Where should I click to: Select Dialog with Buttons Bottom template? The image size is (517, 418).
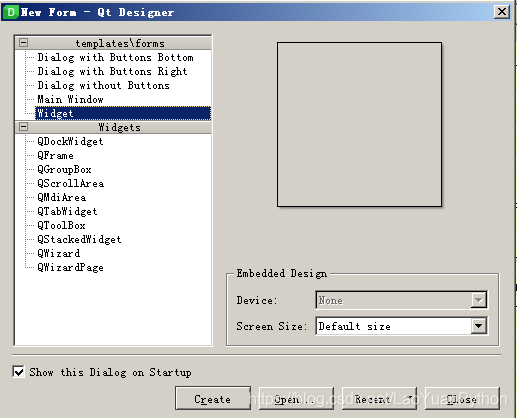[115, 57]
